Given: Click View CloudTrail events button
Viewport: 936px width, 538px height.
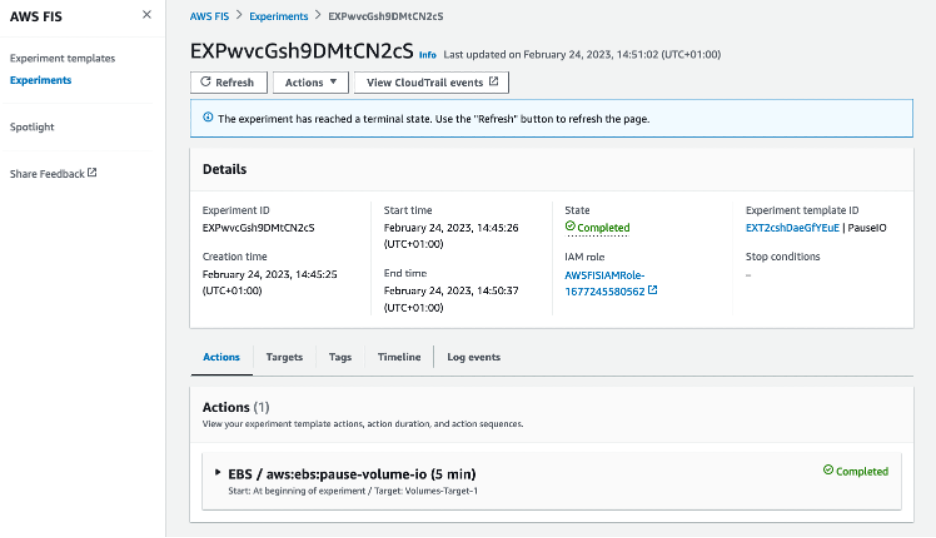Looking at the screenshot, I should pyautogui.click(x=432, y=82).
